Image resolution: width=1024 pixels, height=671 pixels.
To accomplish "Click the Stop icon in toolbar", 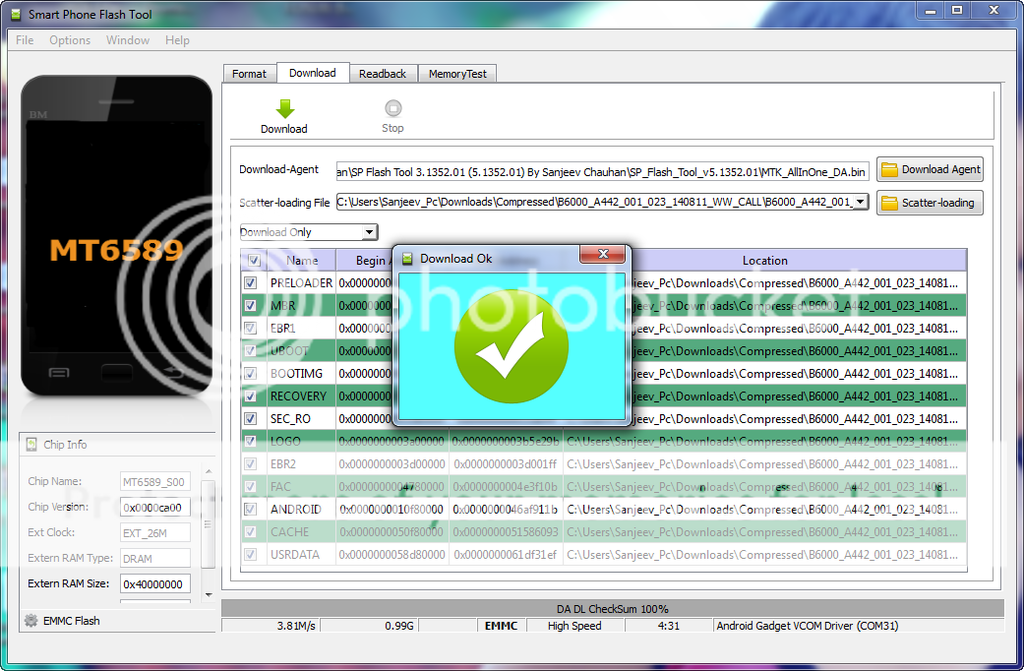I will pyautogui.click(x=393, y=109).
